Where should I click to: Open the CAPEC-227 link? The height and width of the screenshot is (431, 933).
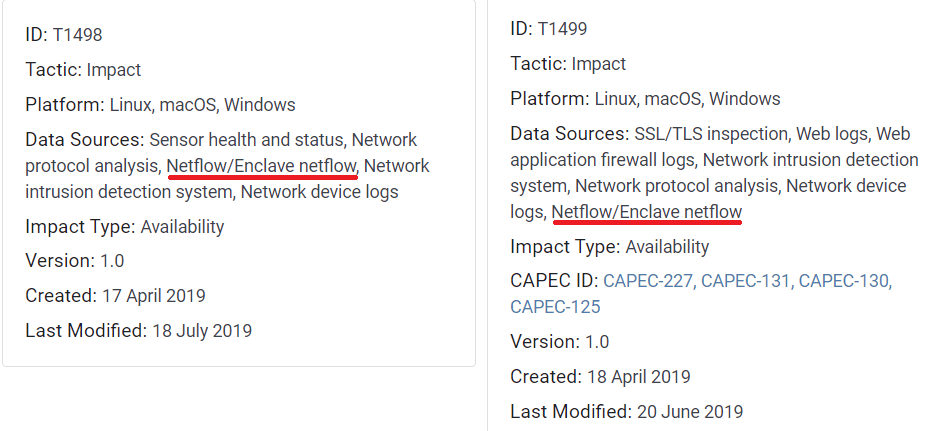click(x=648, y=281)
